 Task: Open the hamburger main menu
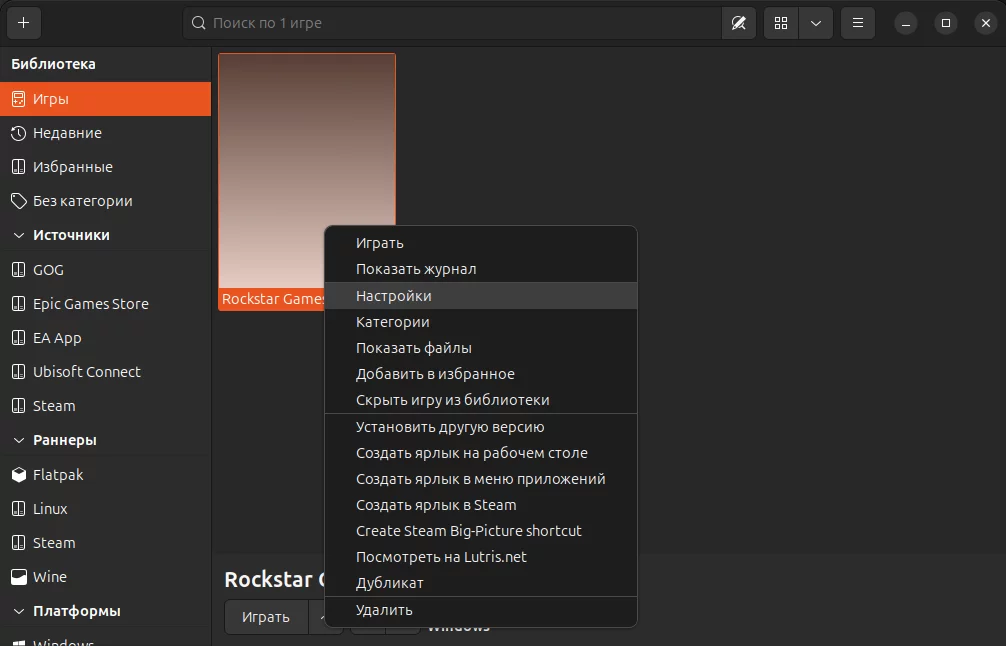click(858, 23)
